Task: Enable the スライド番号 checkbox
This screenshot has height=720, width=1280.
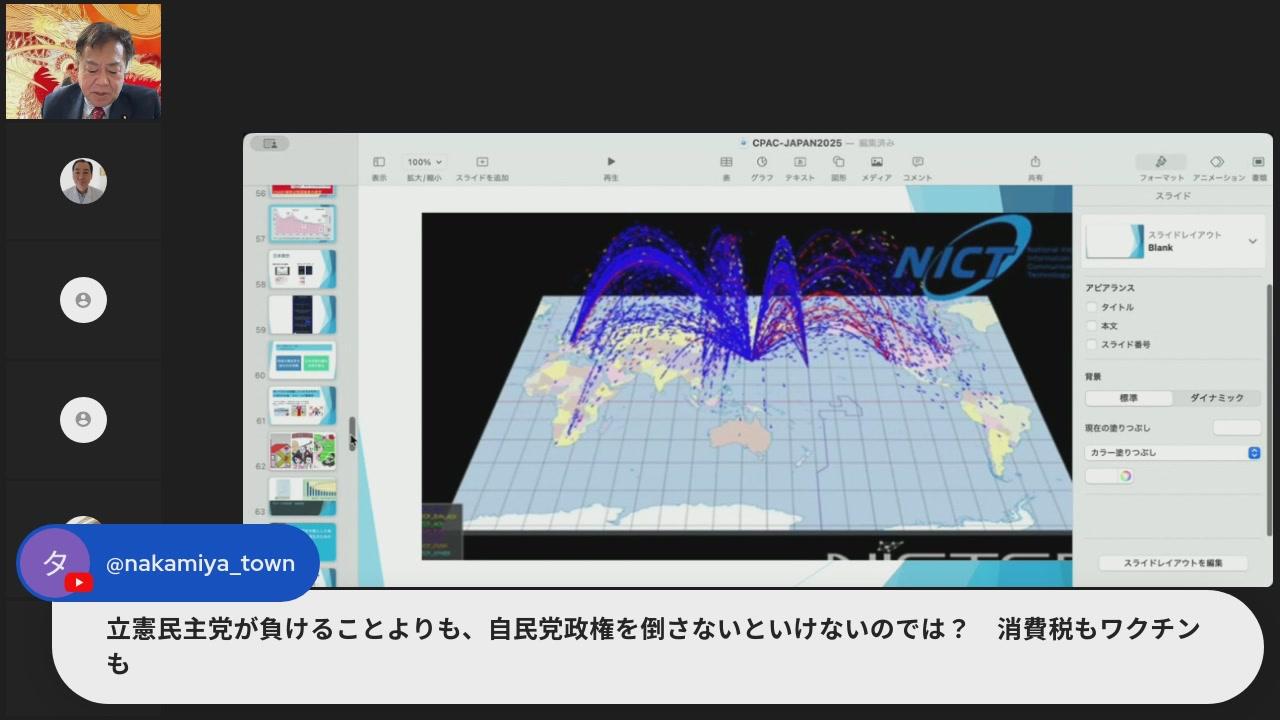Action: click(1092, 344)
